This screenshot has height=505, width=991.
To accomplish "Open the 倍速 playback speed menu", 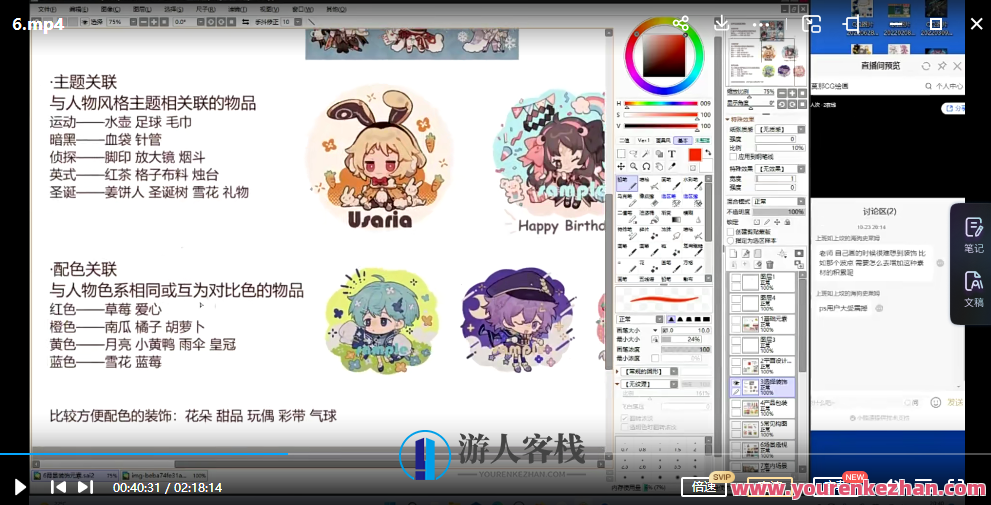I will coord(705,487).
